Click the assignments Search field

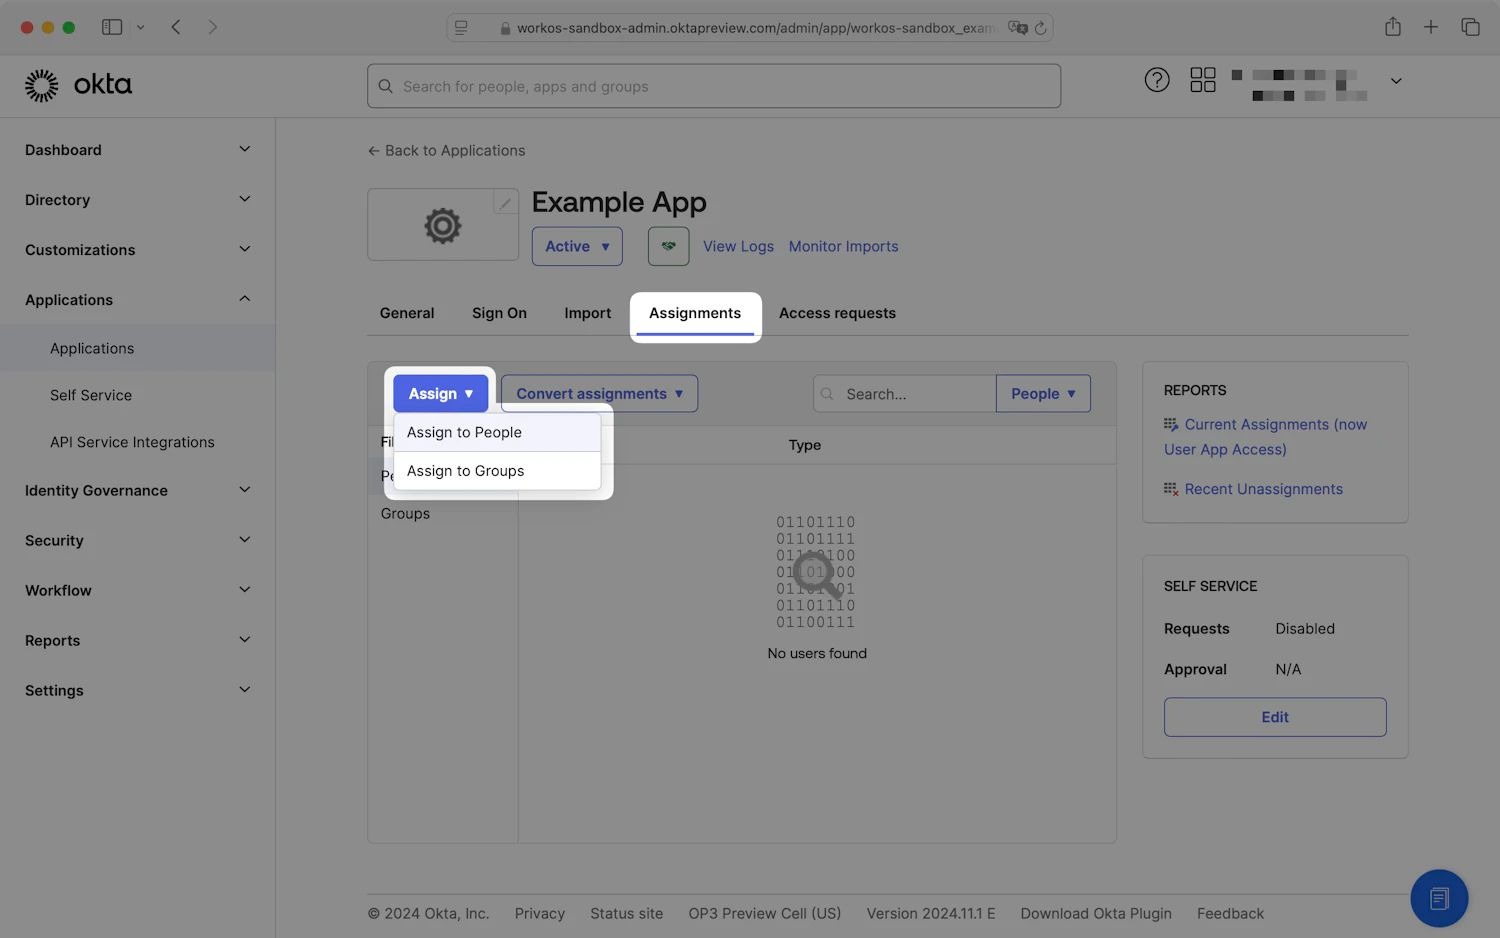(x=905, y=394)
